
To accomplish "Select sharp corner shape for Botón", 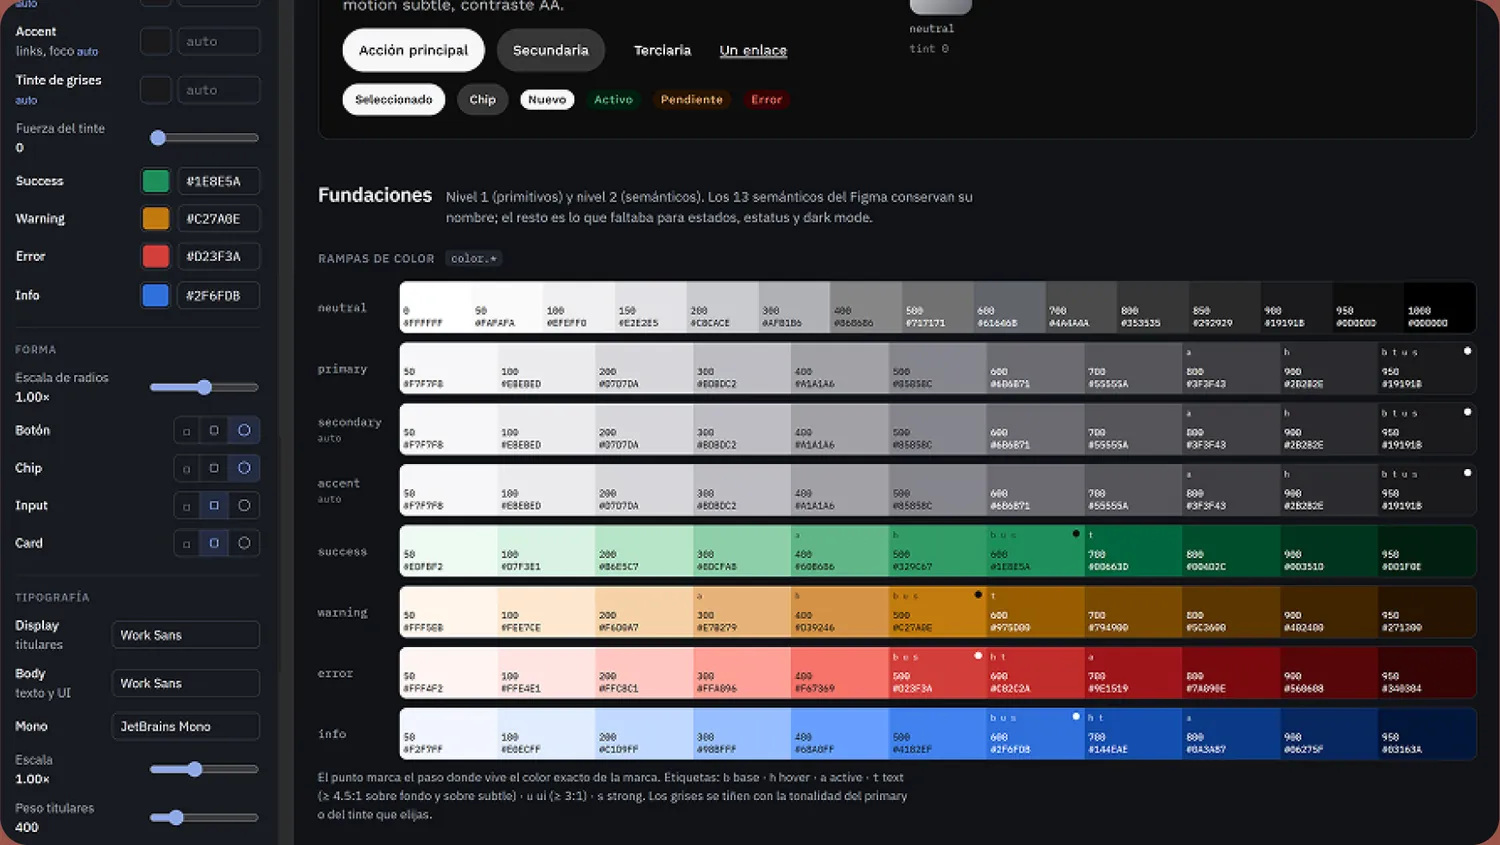I will click(x=186, y=431).
